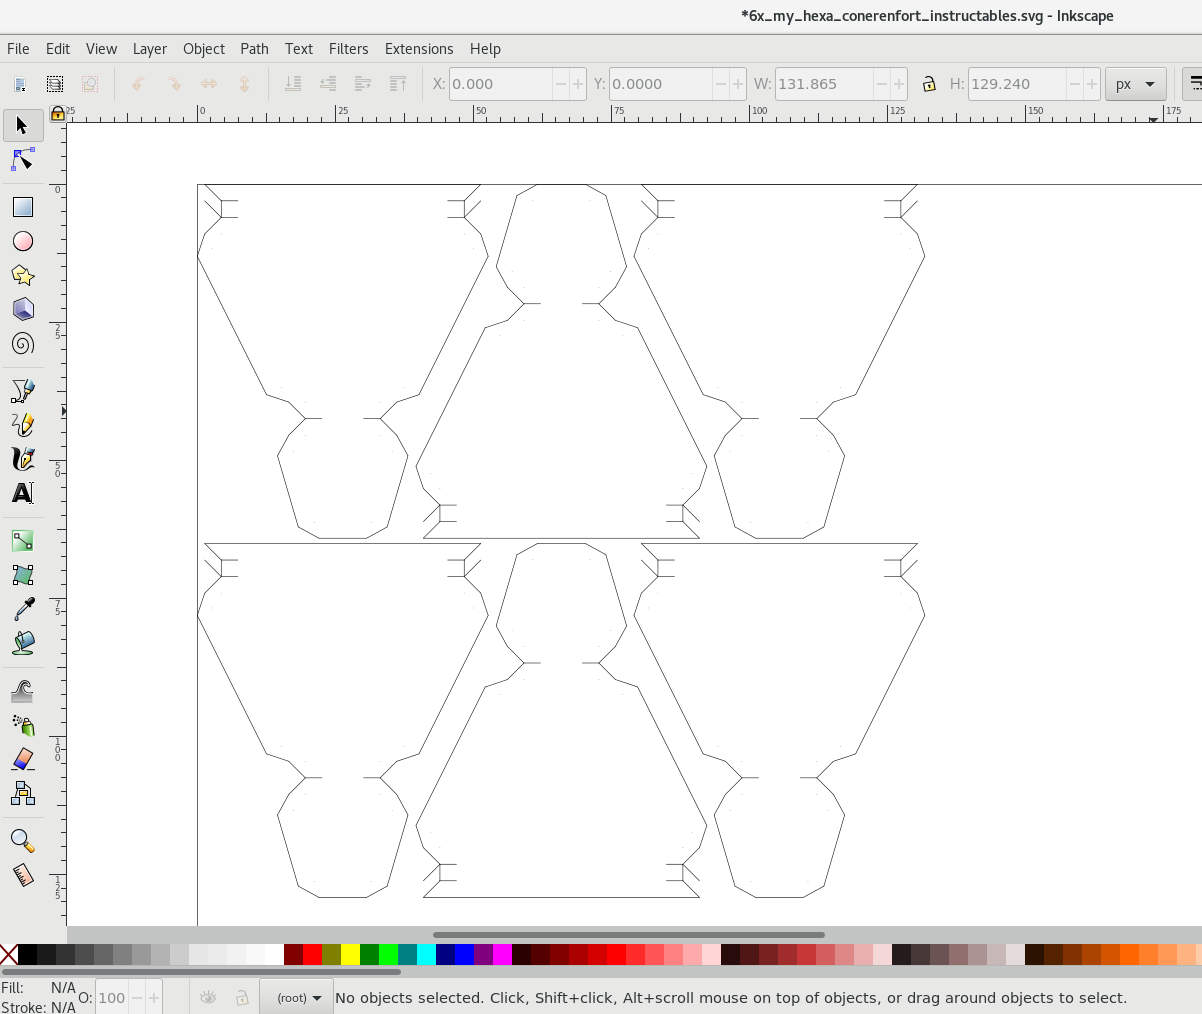Image resolution: width=1202 pixels, height=1014 pixels.
Task: Pick the Text tool
Action: 22,492
